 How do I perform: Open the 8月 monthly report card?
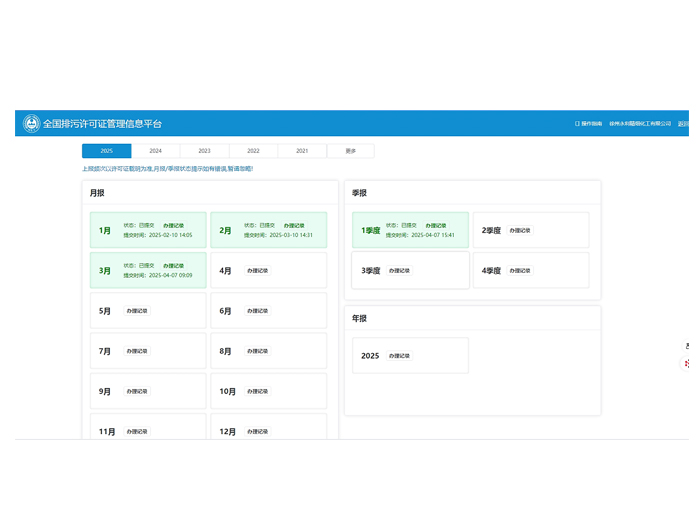(268, 351)
